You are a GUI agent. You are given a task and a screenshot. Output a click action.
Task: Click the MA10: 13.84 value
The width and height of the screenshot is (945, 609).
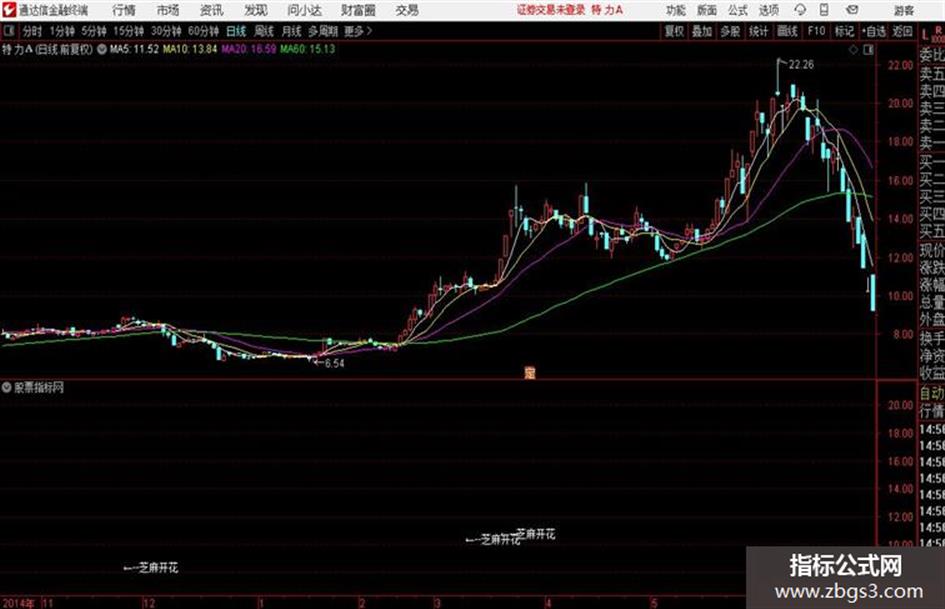pyautogui.click(x=190, y=49)
